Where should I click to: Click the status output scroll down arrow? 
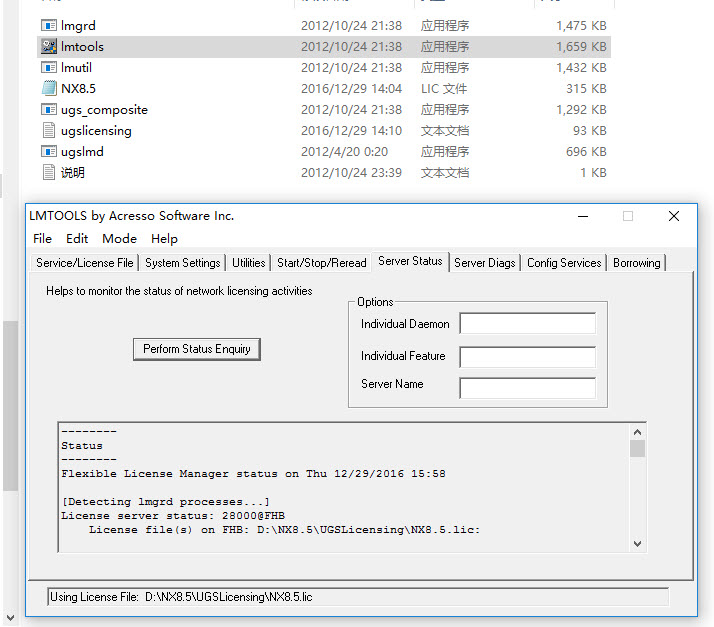click(638, 544)
